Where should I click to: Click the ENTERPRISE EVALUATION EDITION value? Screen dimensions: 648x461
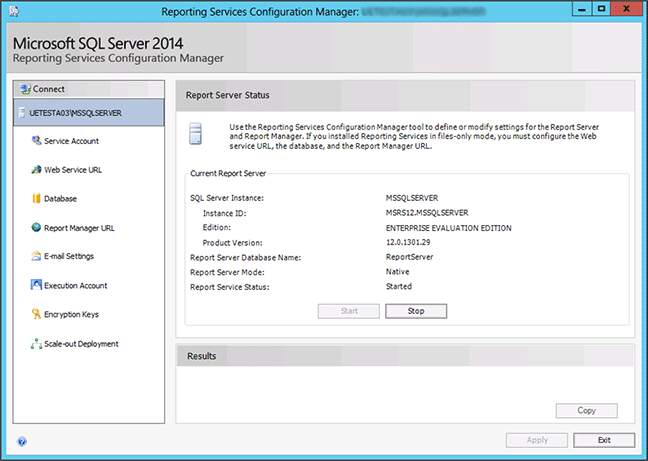pyautogui.click(x=449, y=228)
